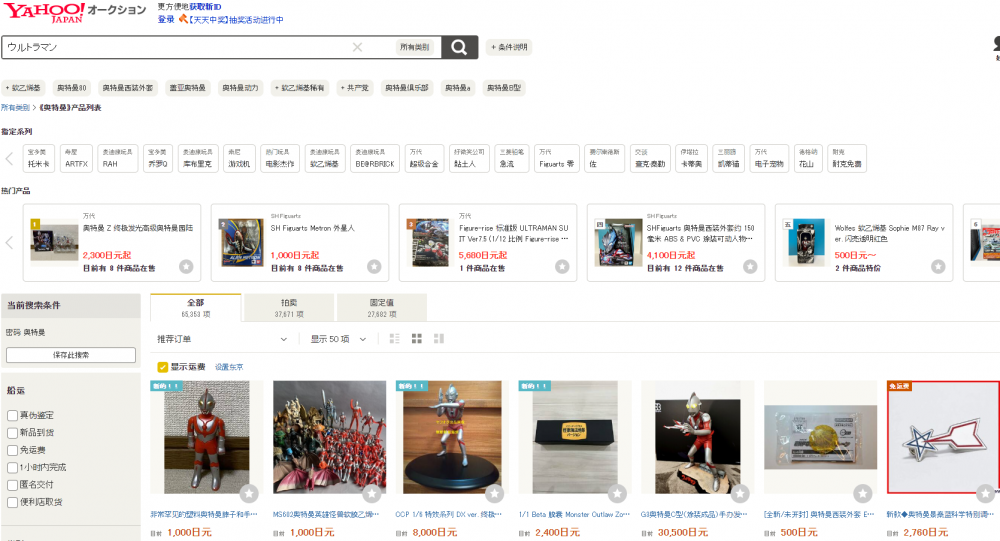Open the star-arrow science patrol pin thumbnail
The width and height of the screenshot is (1000, 541).
943,437
